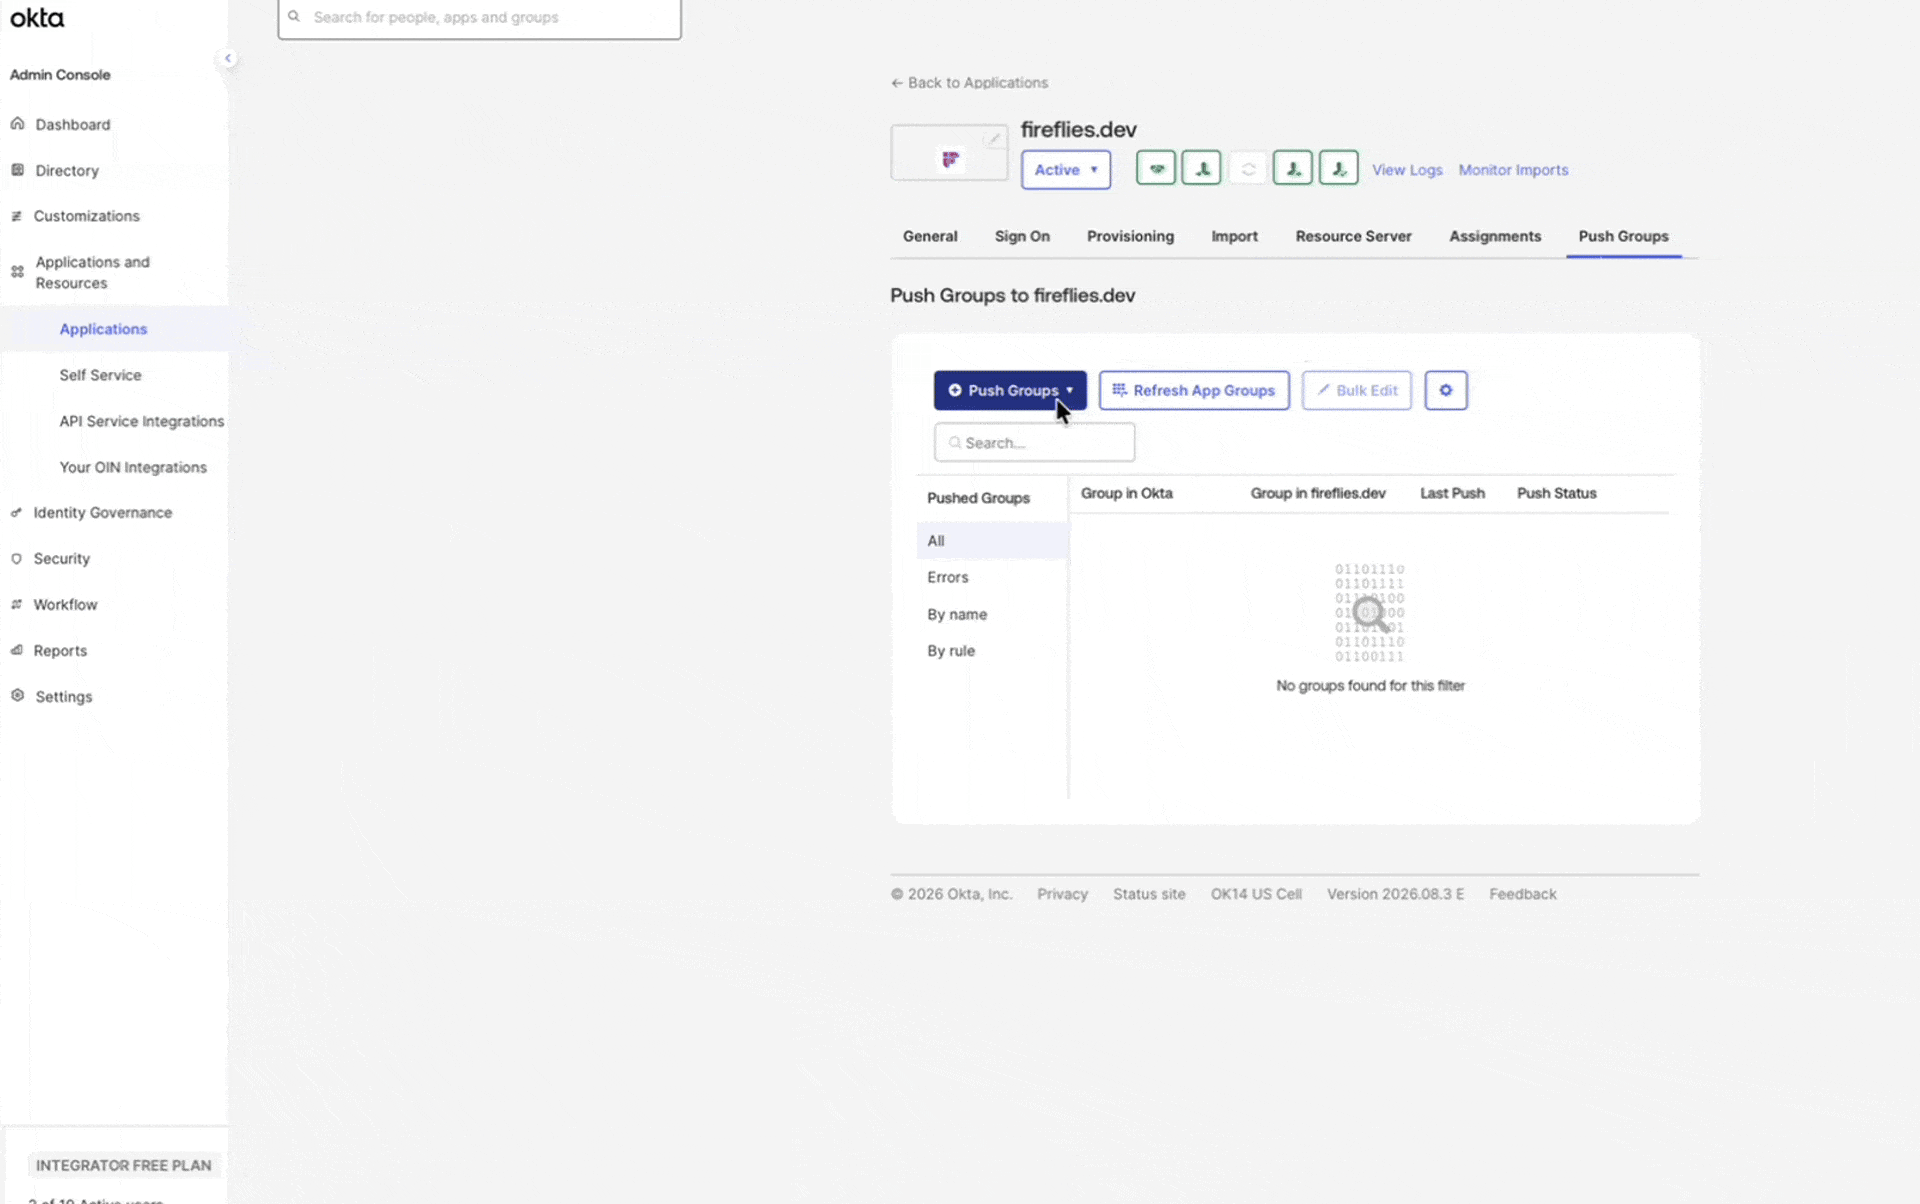Click the handshake icon button
The image size is (1920, 1204).
pyautogui.click(x=1156, y=168)
